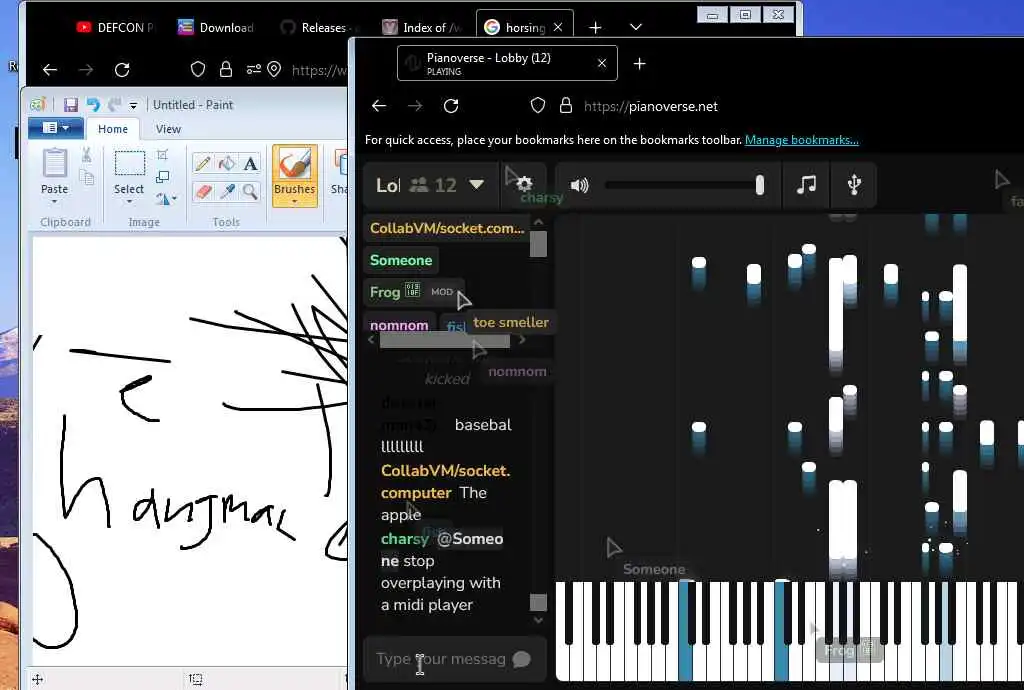This screenshot has height=690, width=1024.
Task: Switch to the Download browser tab
Action: tap(216, 27)
